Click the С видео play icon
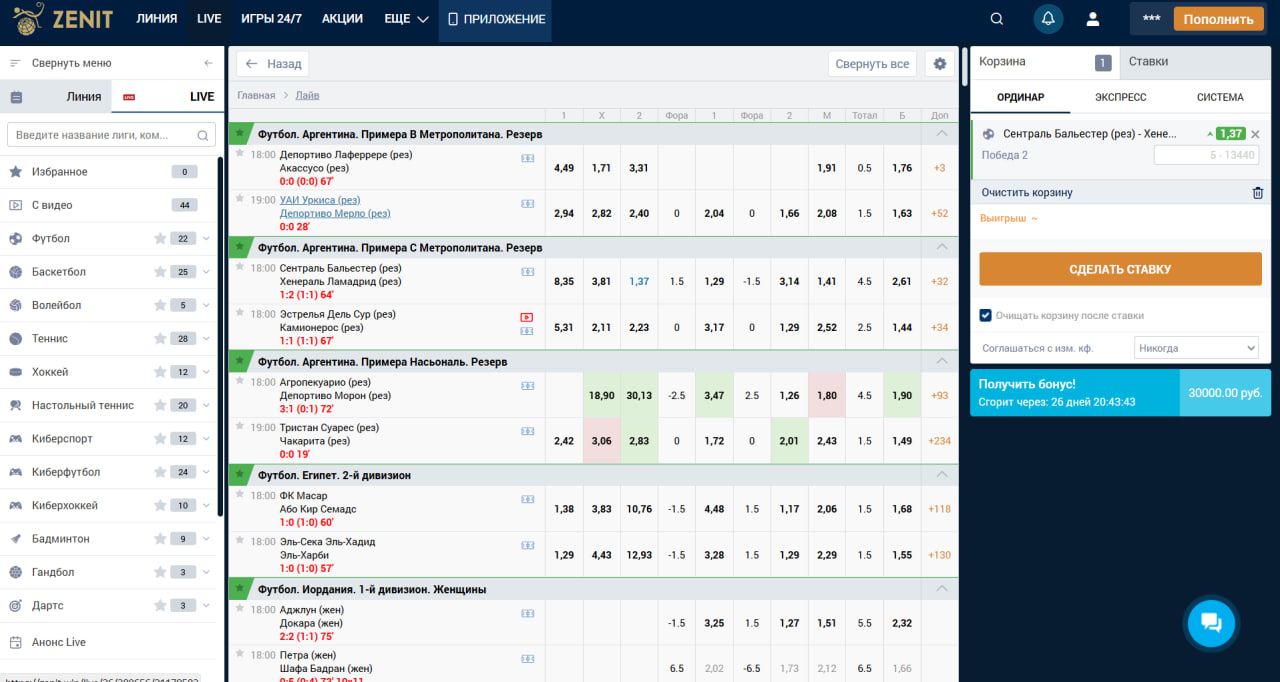The width and height of the screenshot is (1280, 682). click(x=15, y=205)
